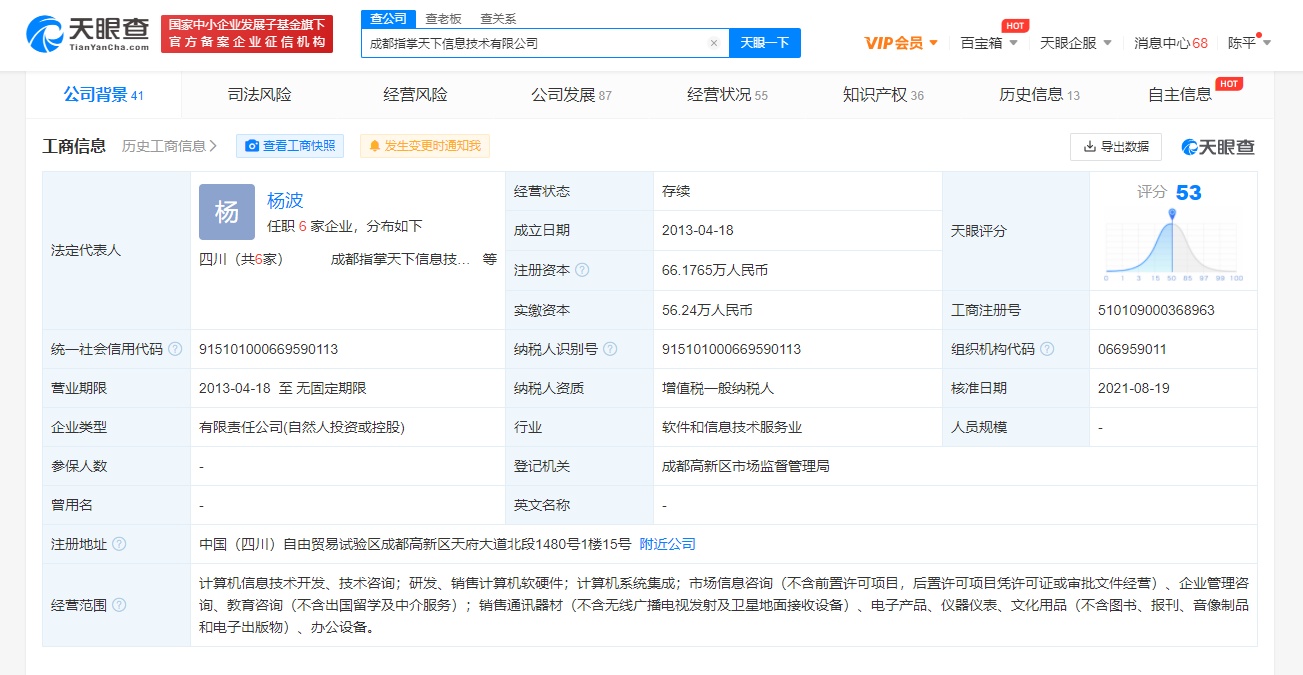Clear search text with the X icon
This screenshot has width=1303, height=675.
click(713, 43)
